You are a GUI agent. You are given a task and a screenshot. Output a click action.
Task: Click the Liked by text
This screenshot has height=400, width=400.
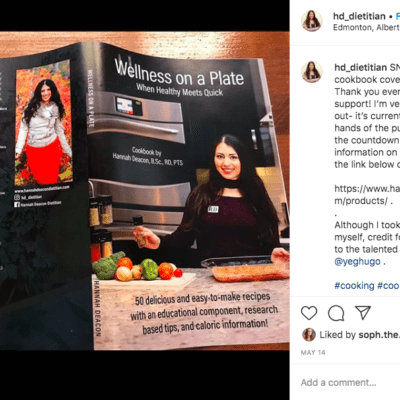pyautogui.click(x=338, y=335)
